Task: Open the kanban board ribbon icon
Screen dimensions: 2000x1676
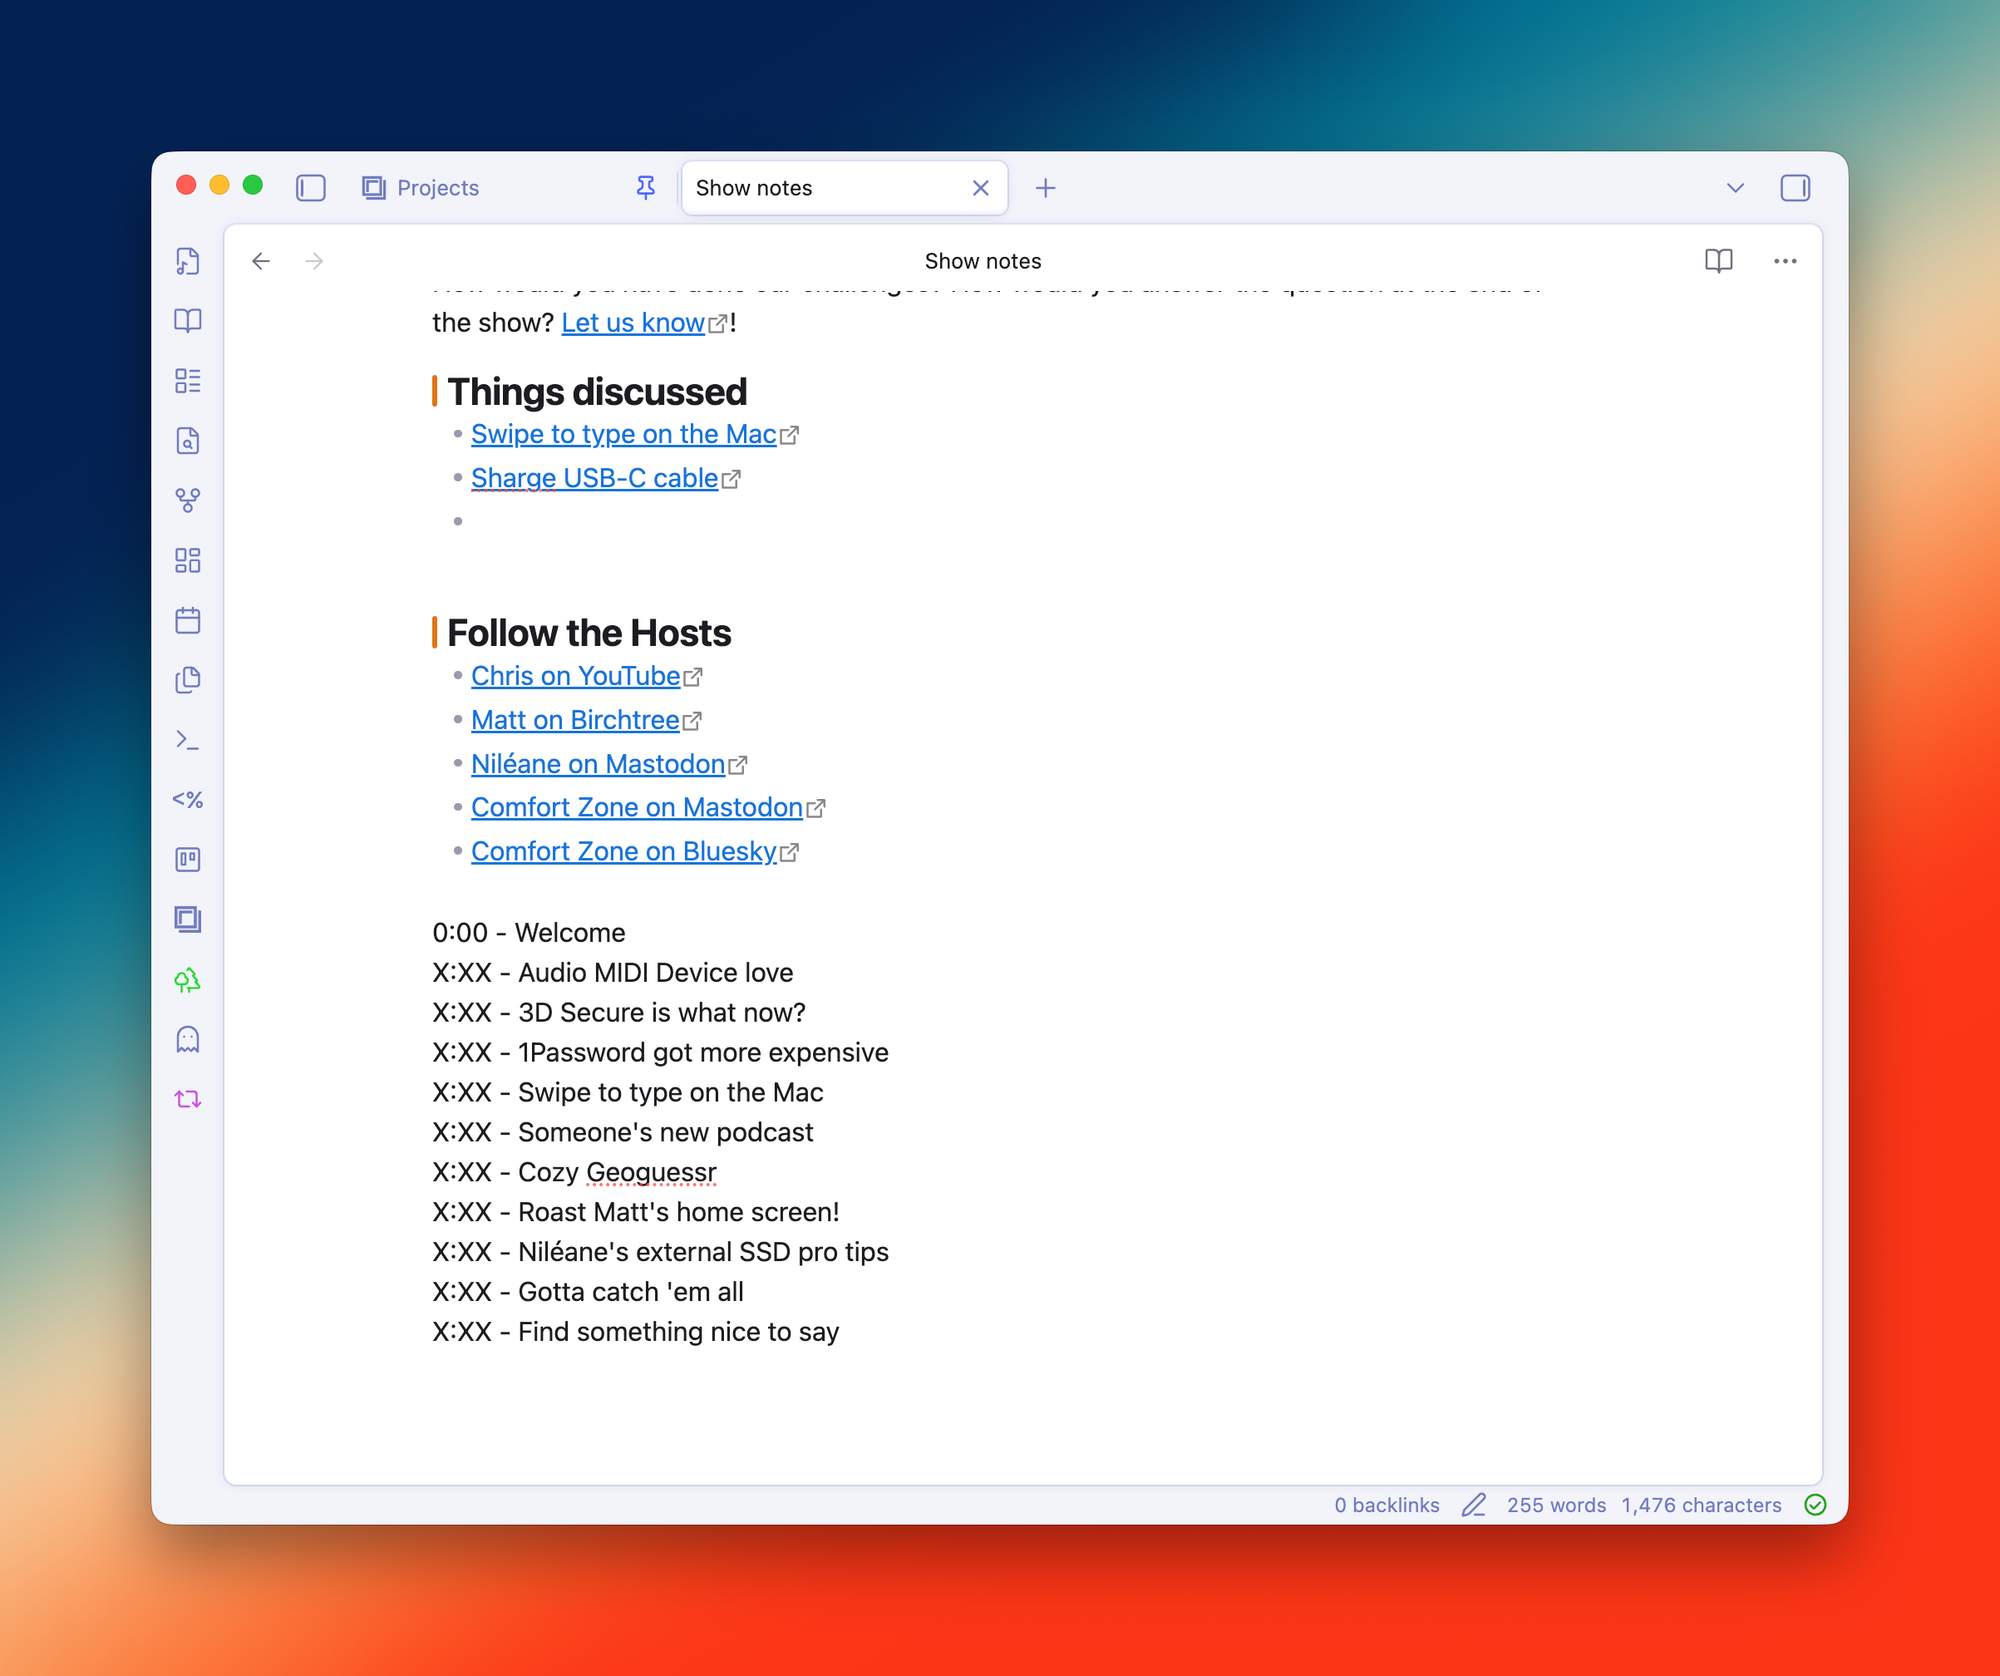Action: 188,860
